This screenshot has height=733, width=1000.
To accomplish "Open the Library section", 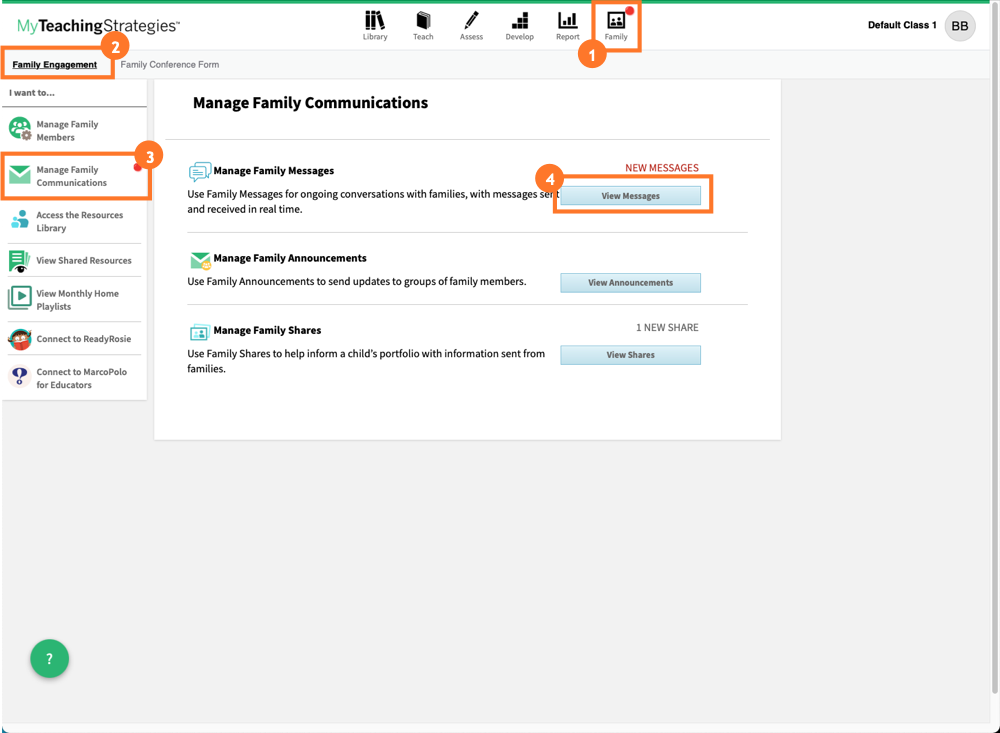I will click(x=375, y=25).
